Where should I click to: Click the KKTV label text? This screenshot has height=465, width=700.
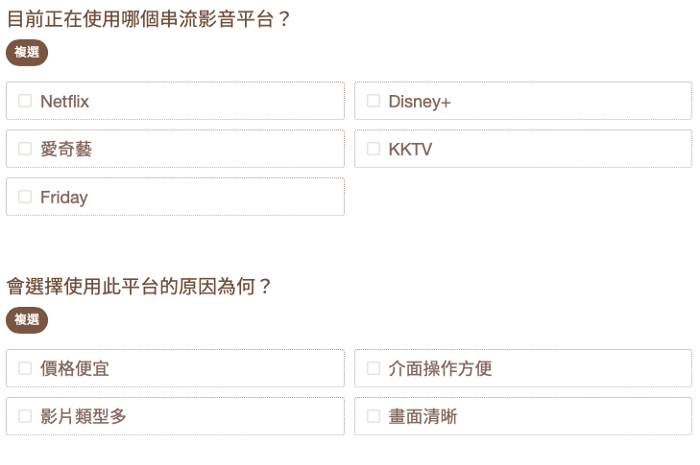tap(410, 149)
